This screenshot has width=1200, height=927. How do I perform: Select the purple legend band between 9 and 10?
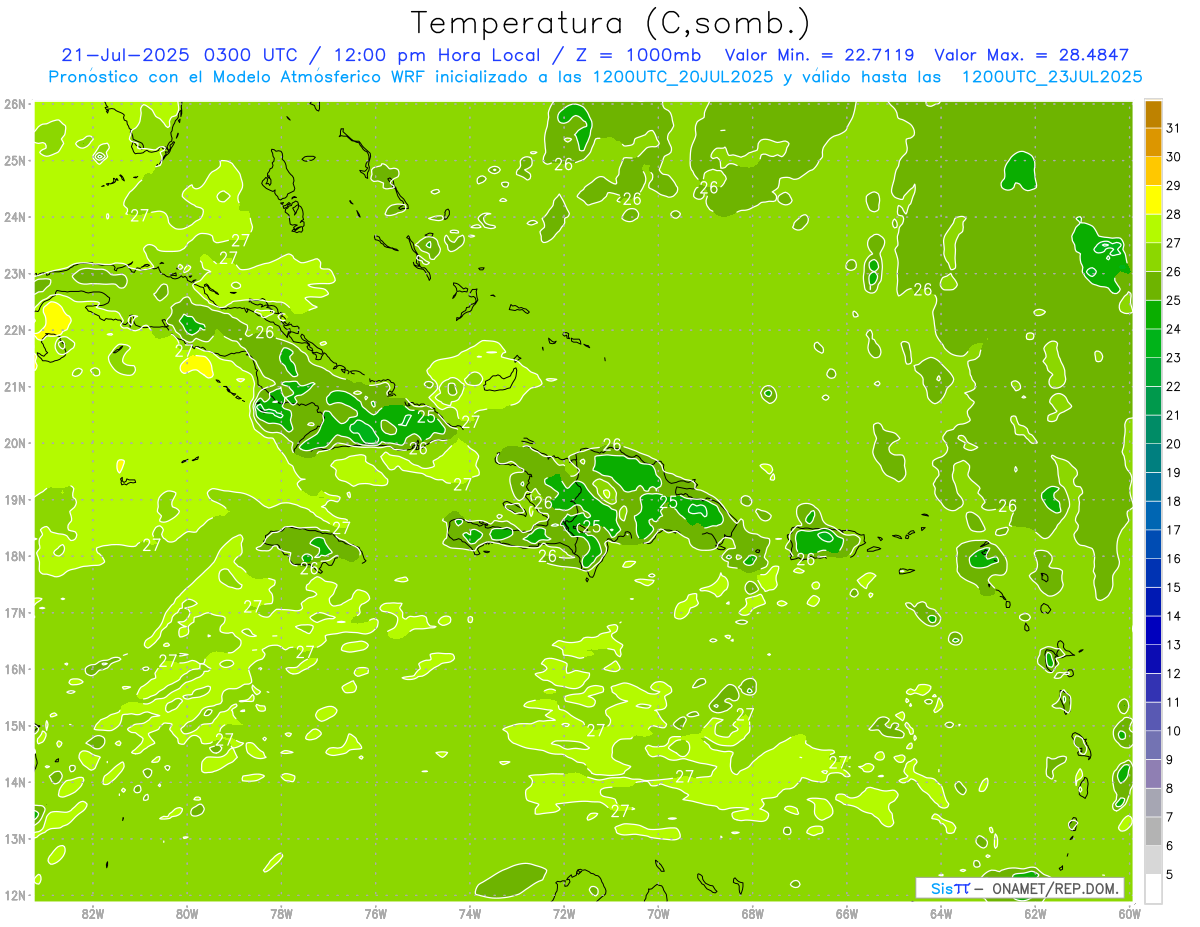click(1153, 745)
